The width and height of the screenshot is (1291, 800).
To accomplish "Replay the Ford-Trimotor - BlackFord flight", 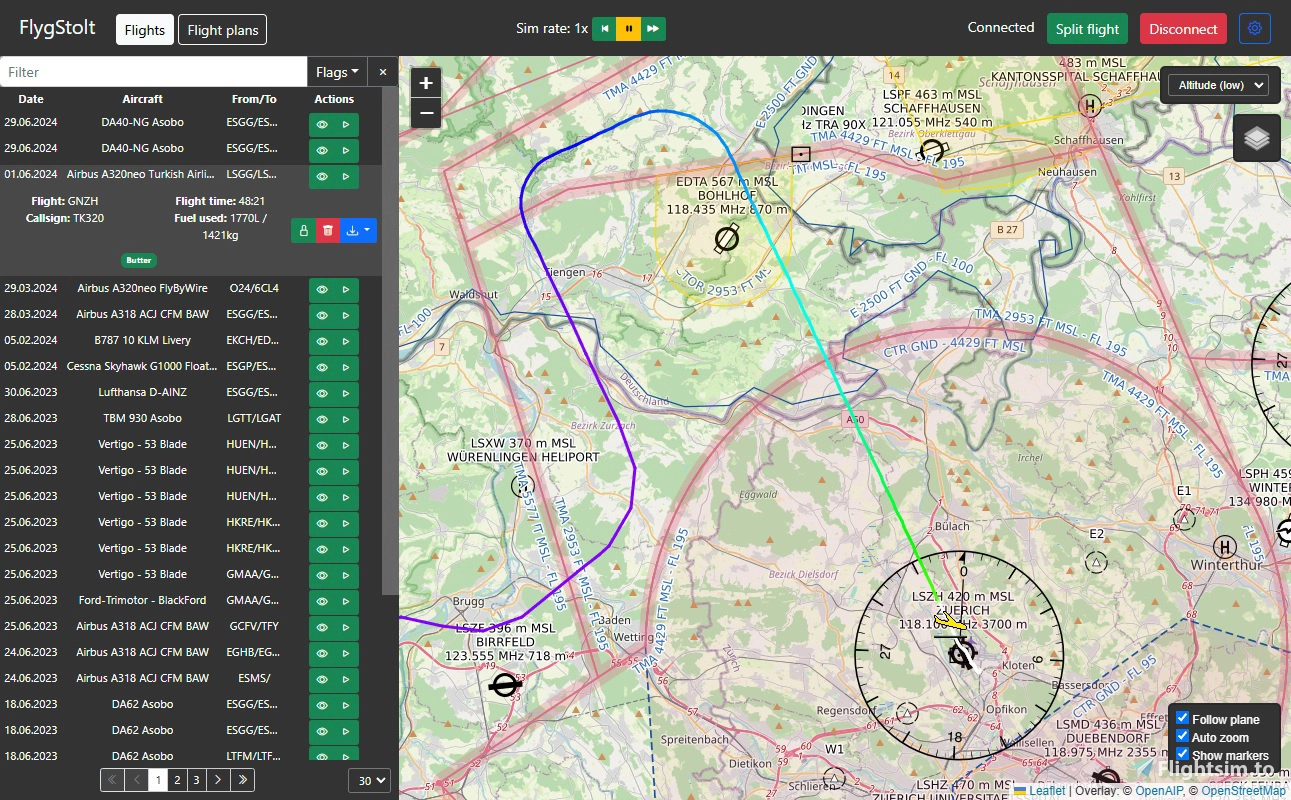I will 346,601.
